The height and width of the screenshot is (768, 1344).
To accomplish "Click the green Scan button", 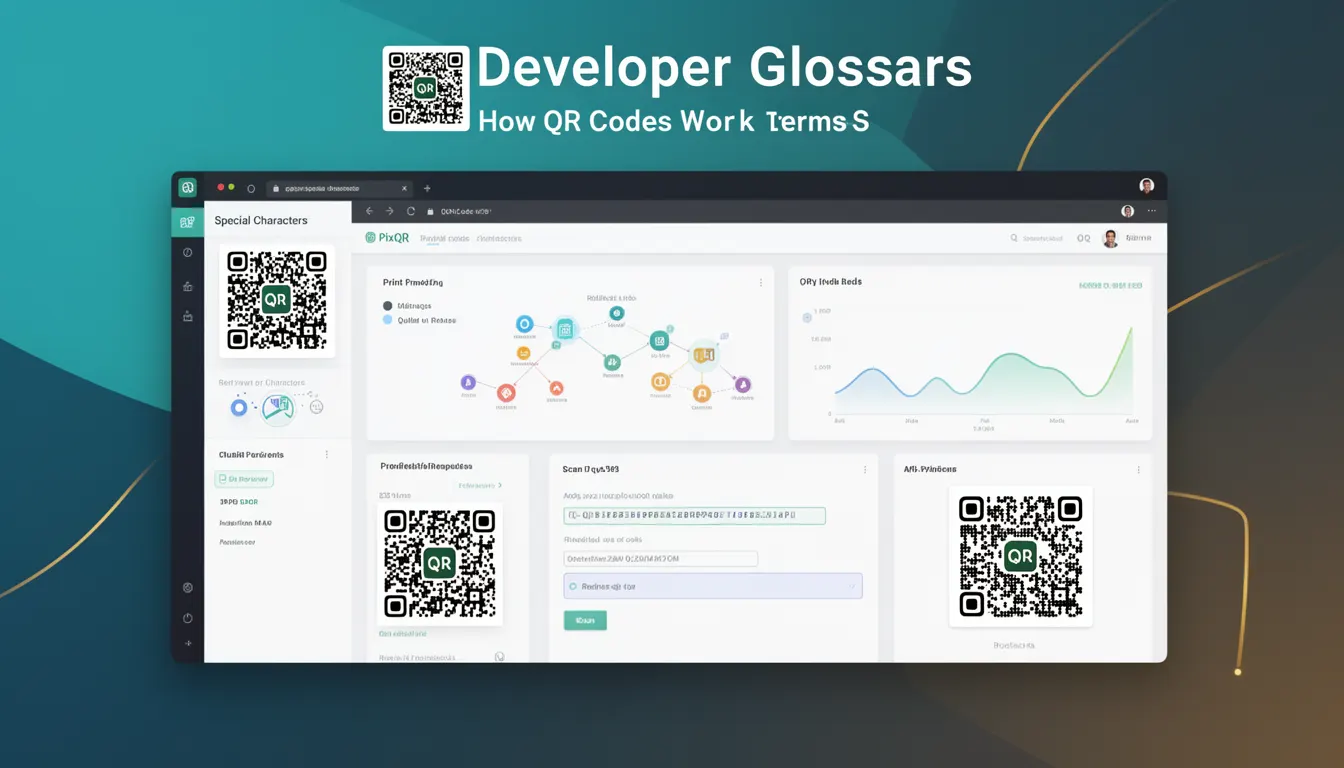I will pyautogui.click(x=585, y=621).
